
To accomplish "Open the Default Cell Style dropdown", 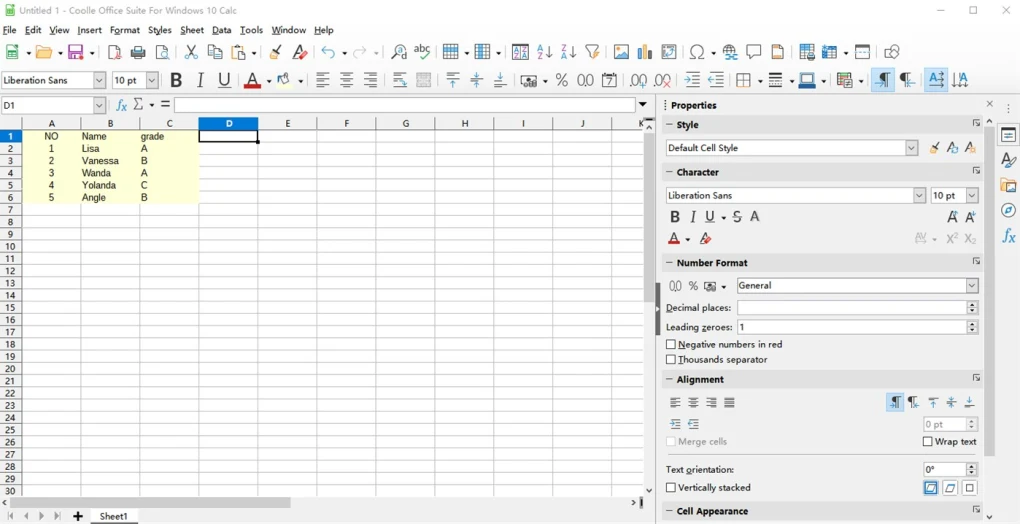I will pos(911,148).
